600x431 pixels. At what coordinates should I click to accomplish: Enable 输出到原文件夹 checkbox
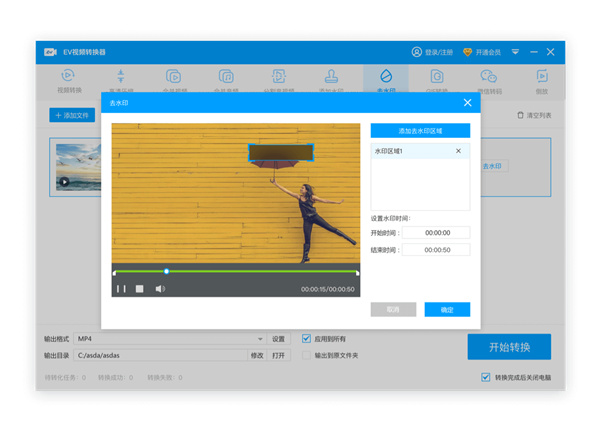[307, 355]
